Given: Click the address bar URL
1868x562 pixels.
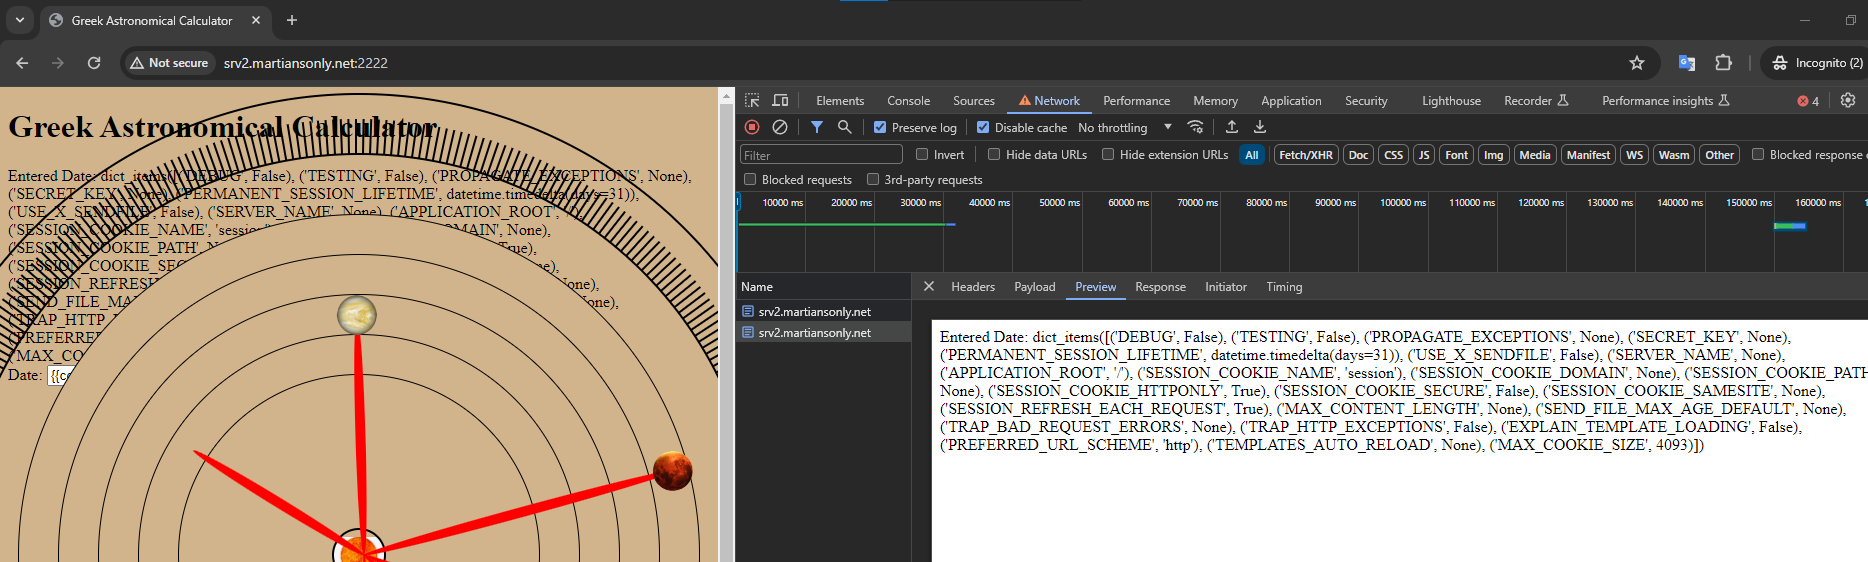Looking at the screenshot, I should pyautogui.click(x=306, y=63).
